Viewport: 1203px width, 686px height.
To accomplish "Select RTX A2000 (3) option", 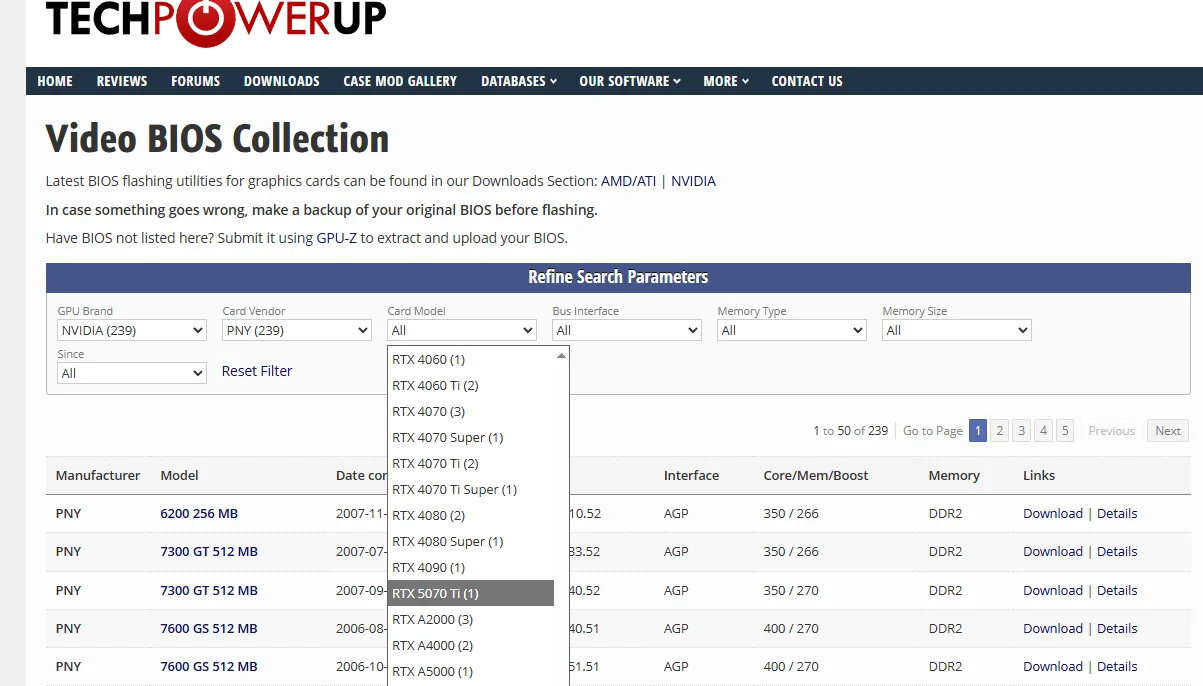I will coord(471,619).
